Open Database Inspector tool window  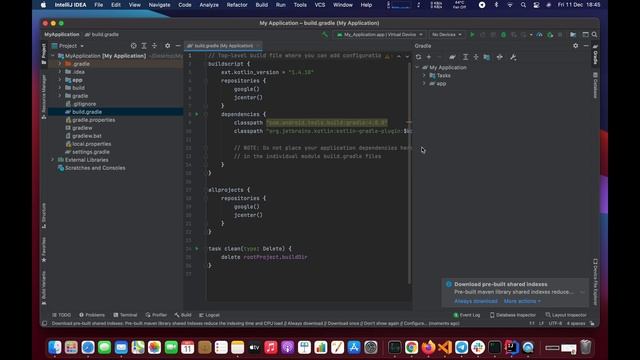[513, 315]
